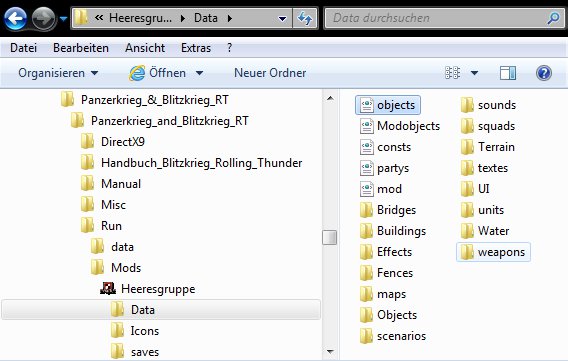Viewport: 568px width, 361px height.
Task: Click the UI folder name
Action: (484, 189)
